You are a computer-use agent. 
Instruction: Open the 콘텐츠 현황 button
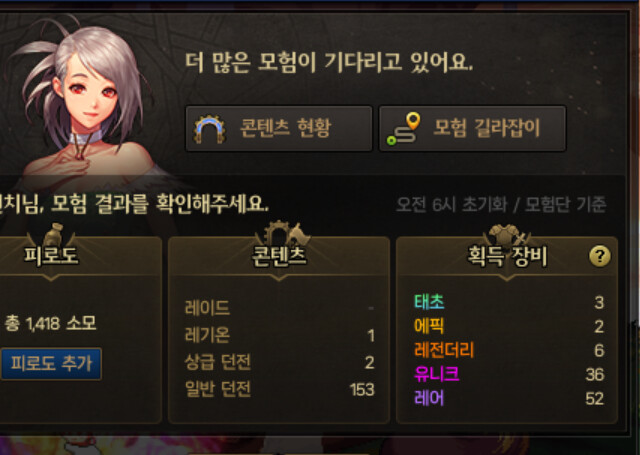(279, 129)
